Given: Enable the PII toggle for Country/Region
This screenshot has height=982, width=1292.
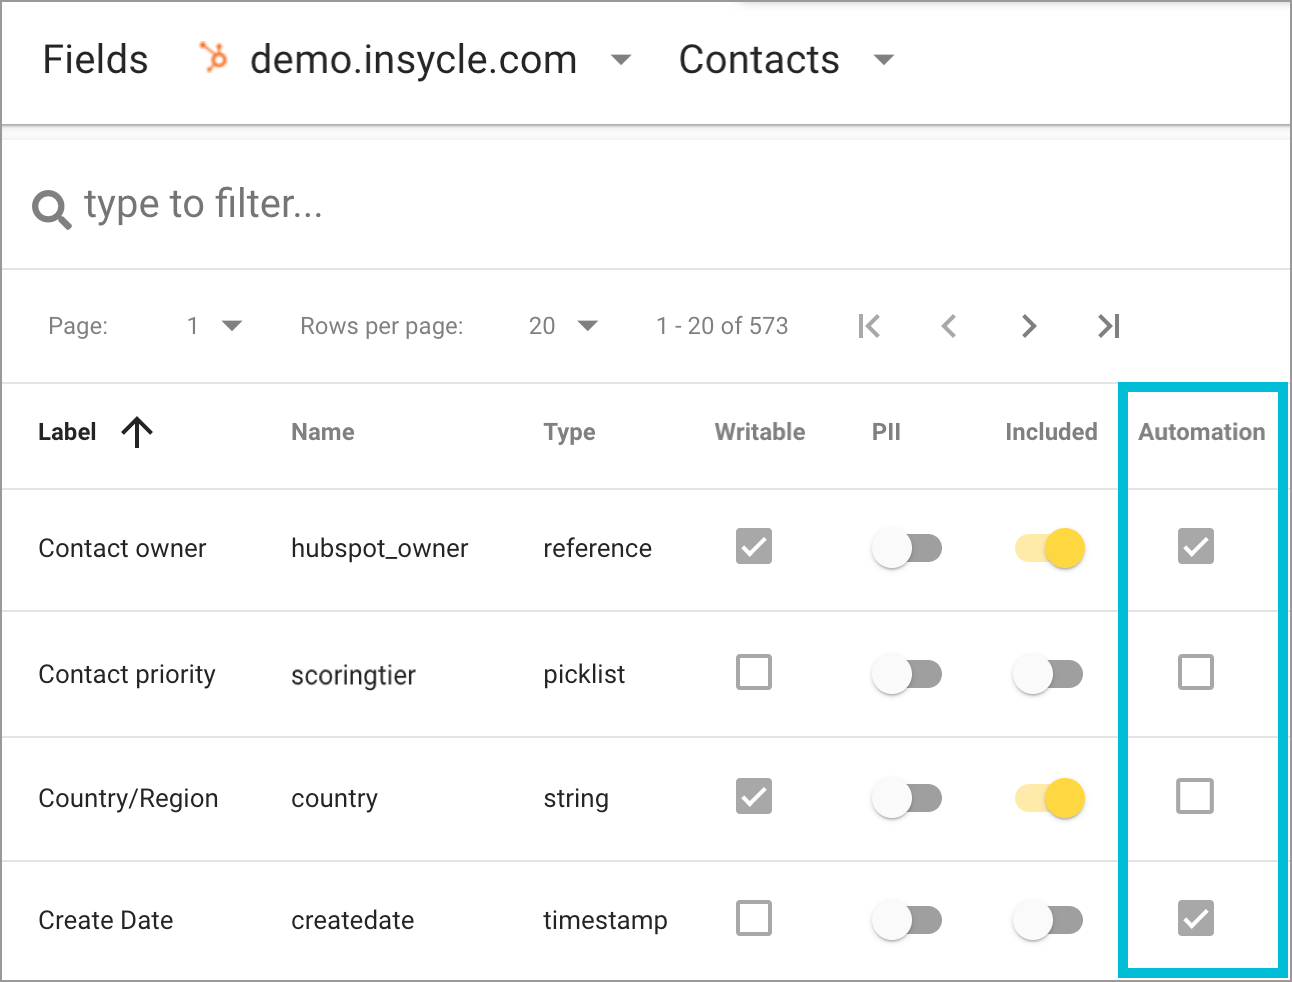Looking at the screenshot, I should 907,798.
